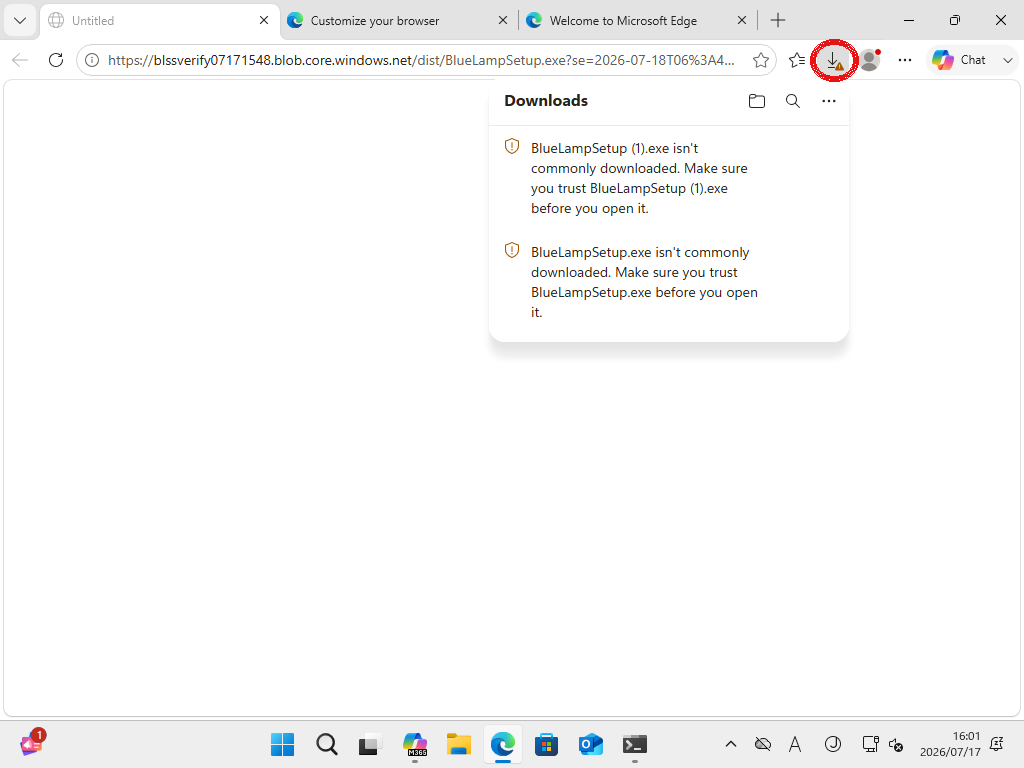
Task: Open Microsoft Store from taskbar
Action: click(x=546, y=744)
